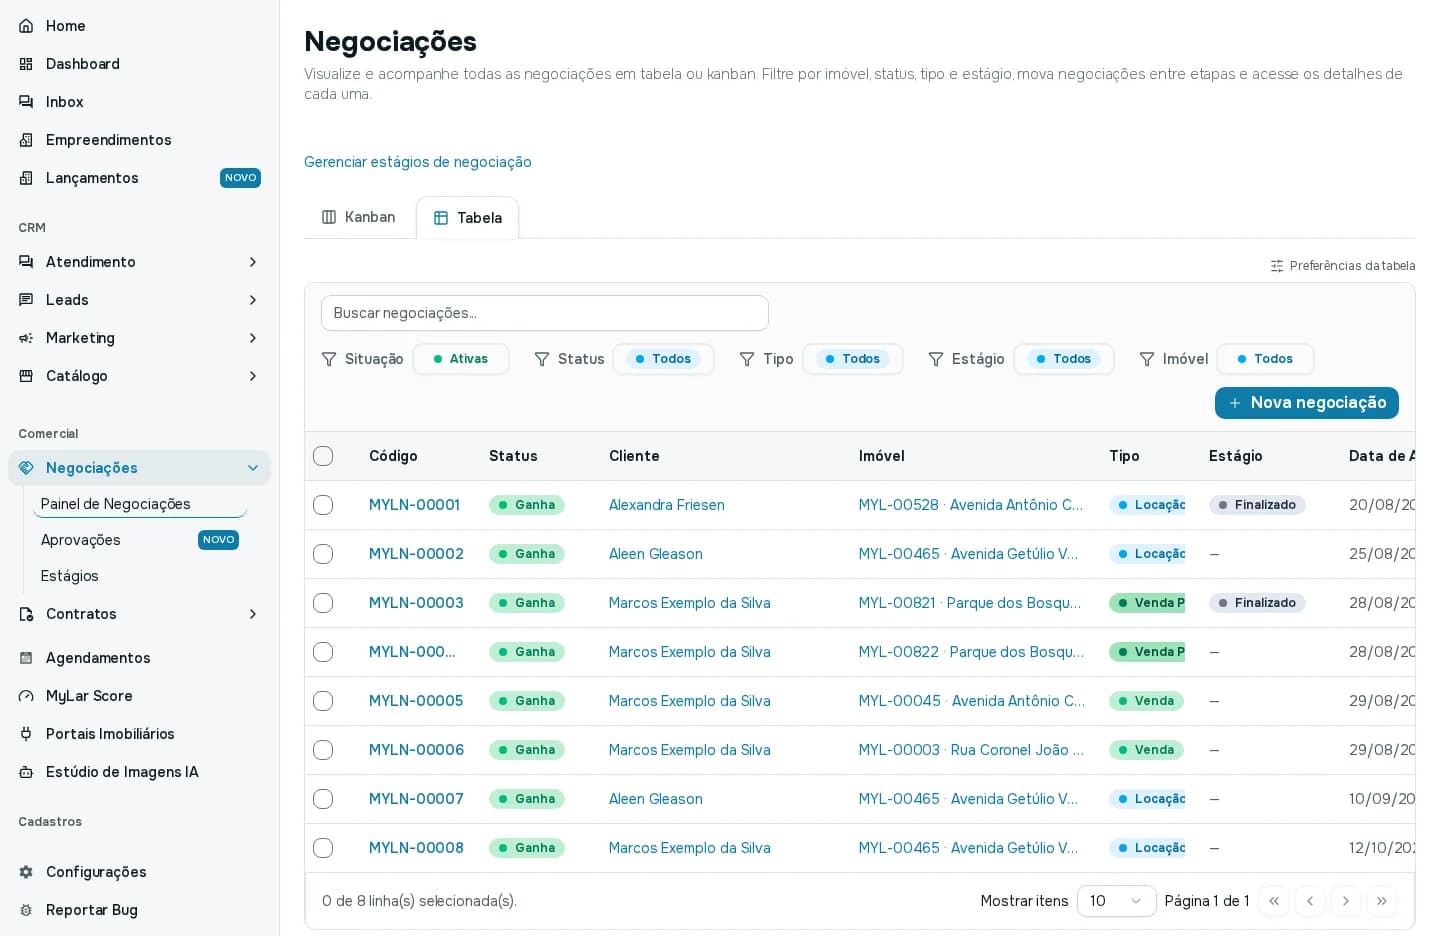
Task: Click the Marketing megaphone icon
Action: tap(26, 338)
